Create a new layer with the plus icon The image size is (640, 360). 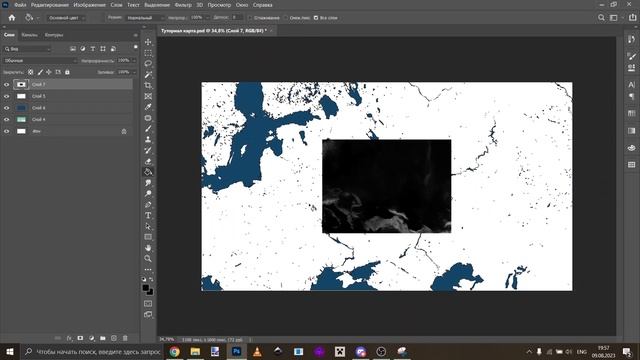click(x=114, y=338)
